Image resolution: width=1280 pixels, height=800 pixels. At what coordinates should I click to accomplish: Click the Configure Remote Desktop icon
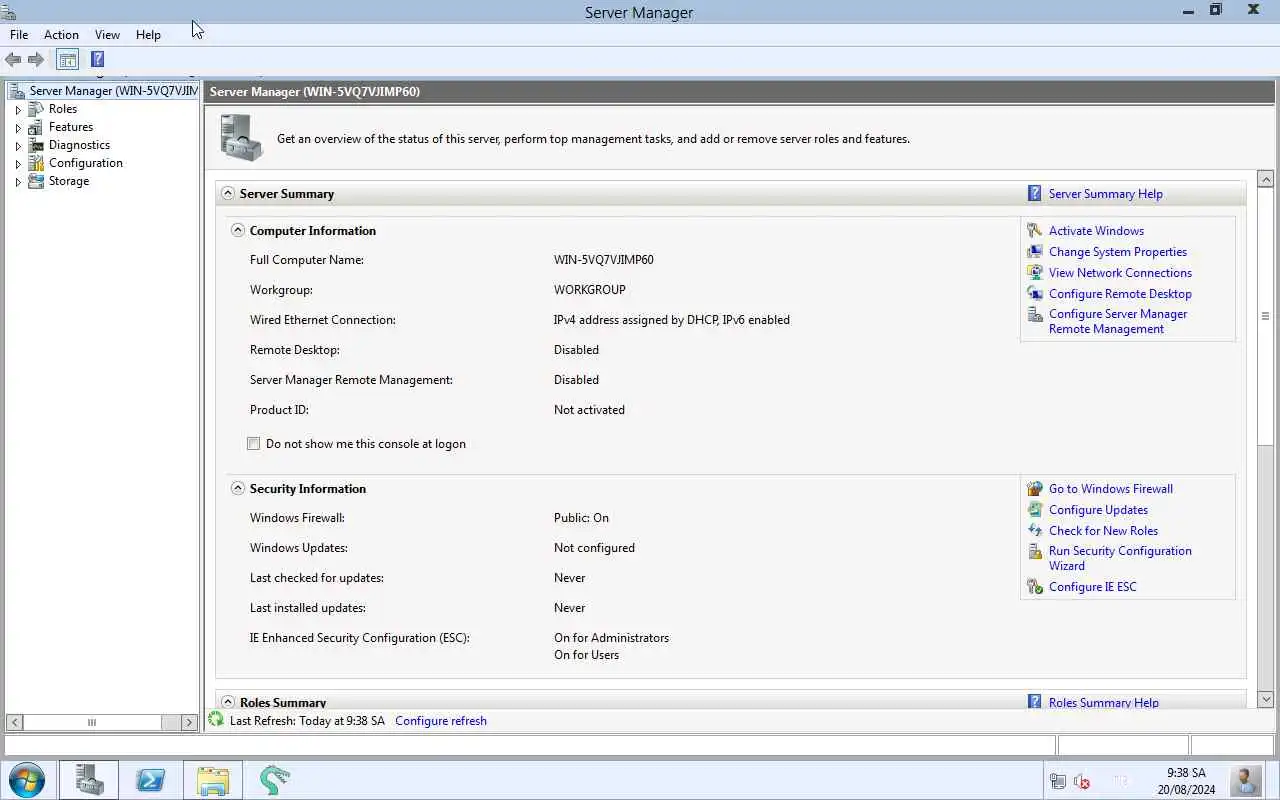(x=1035, y=294)
